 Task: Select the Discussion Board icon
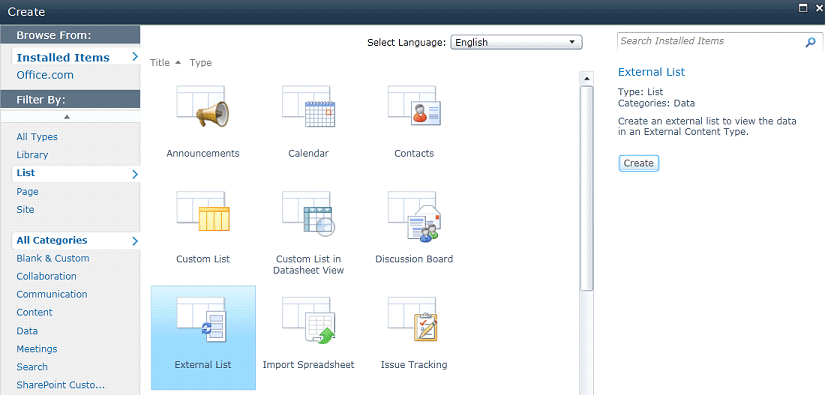tap(414, 216)
